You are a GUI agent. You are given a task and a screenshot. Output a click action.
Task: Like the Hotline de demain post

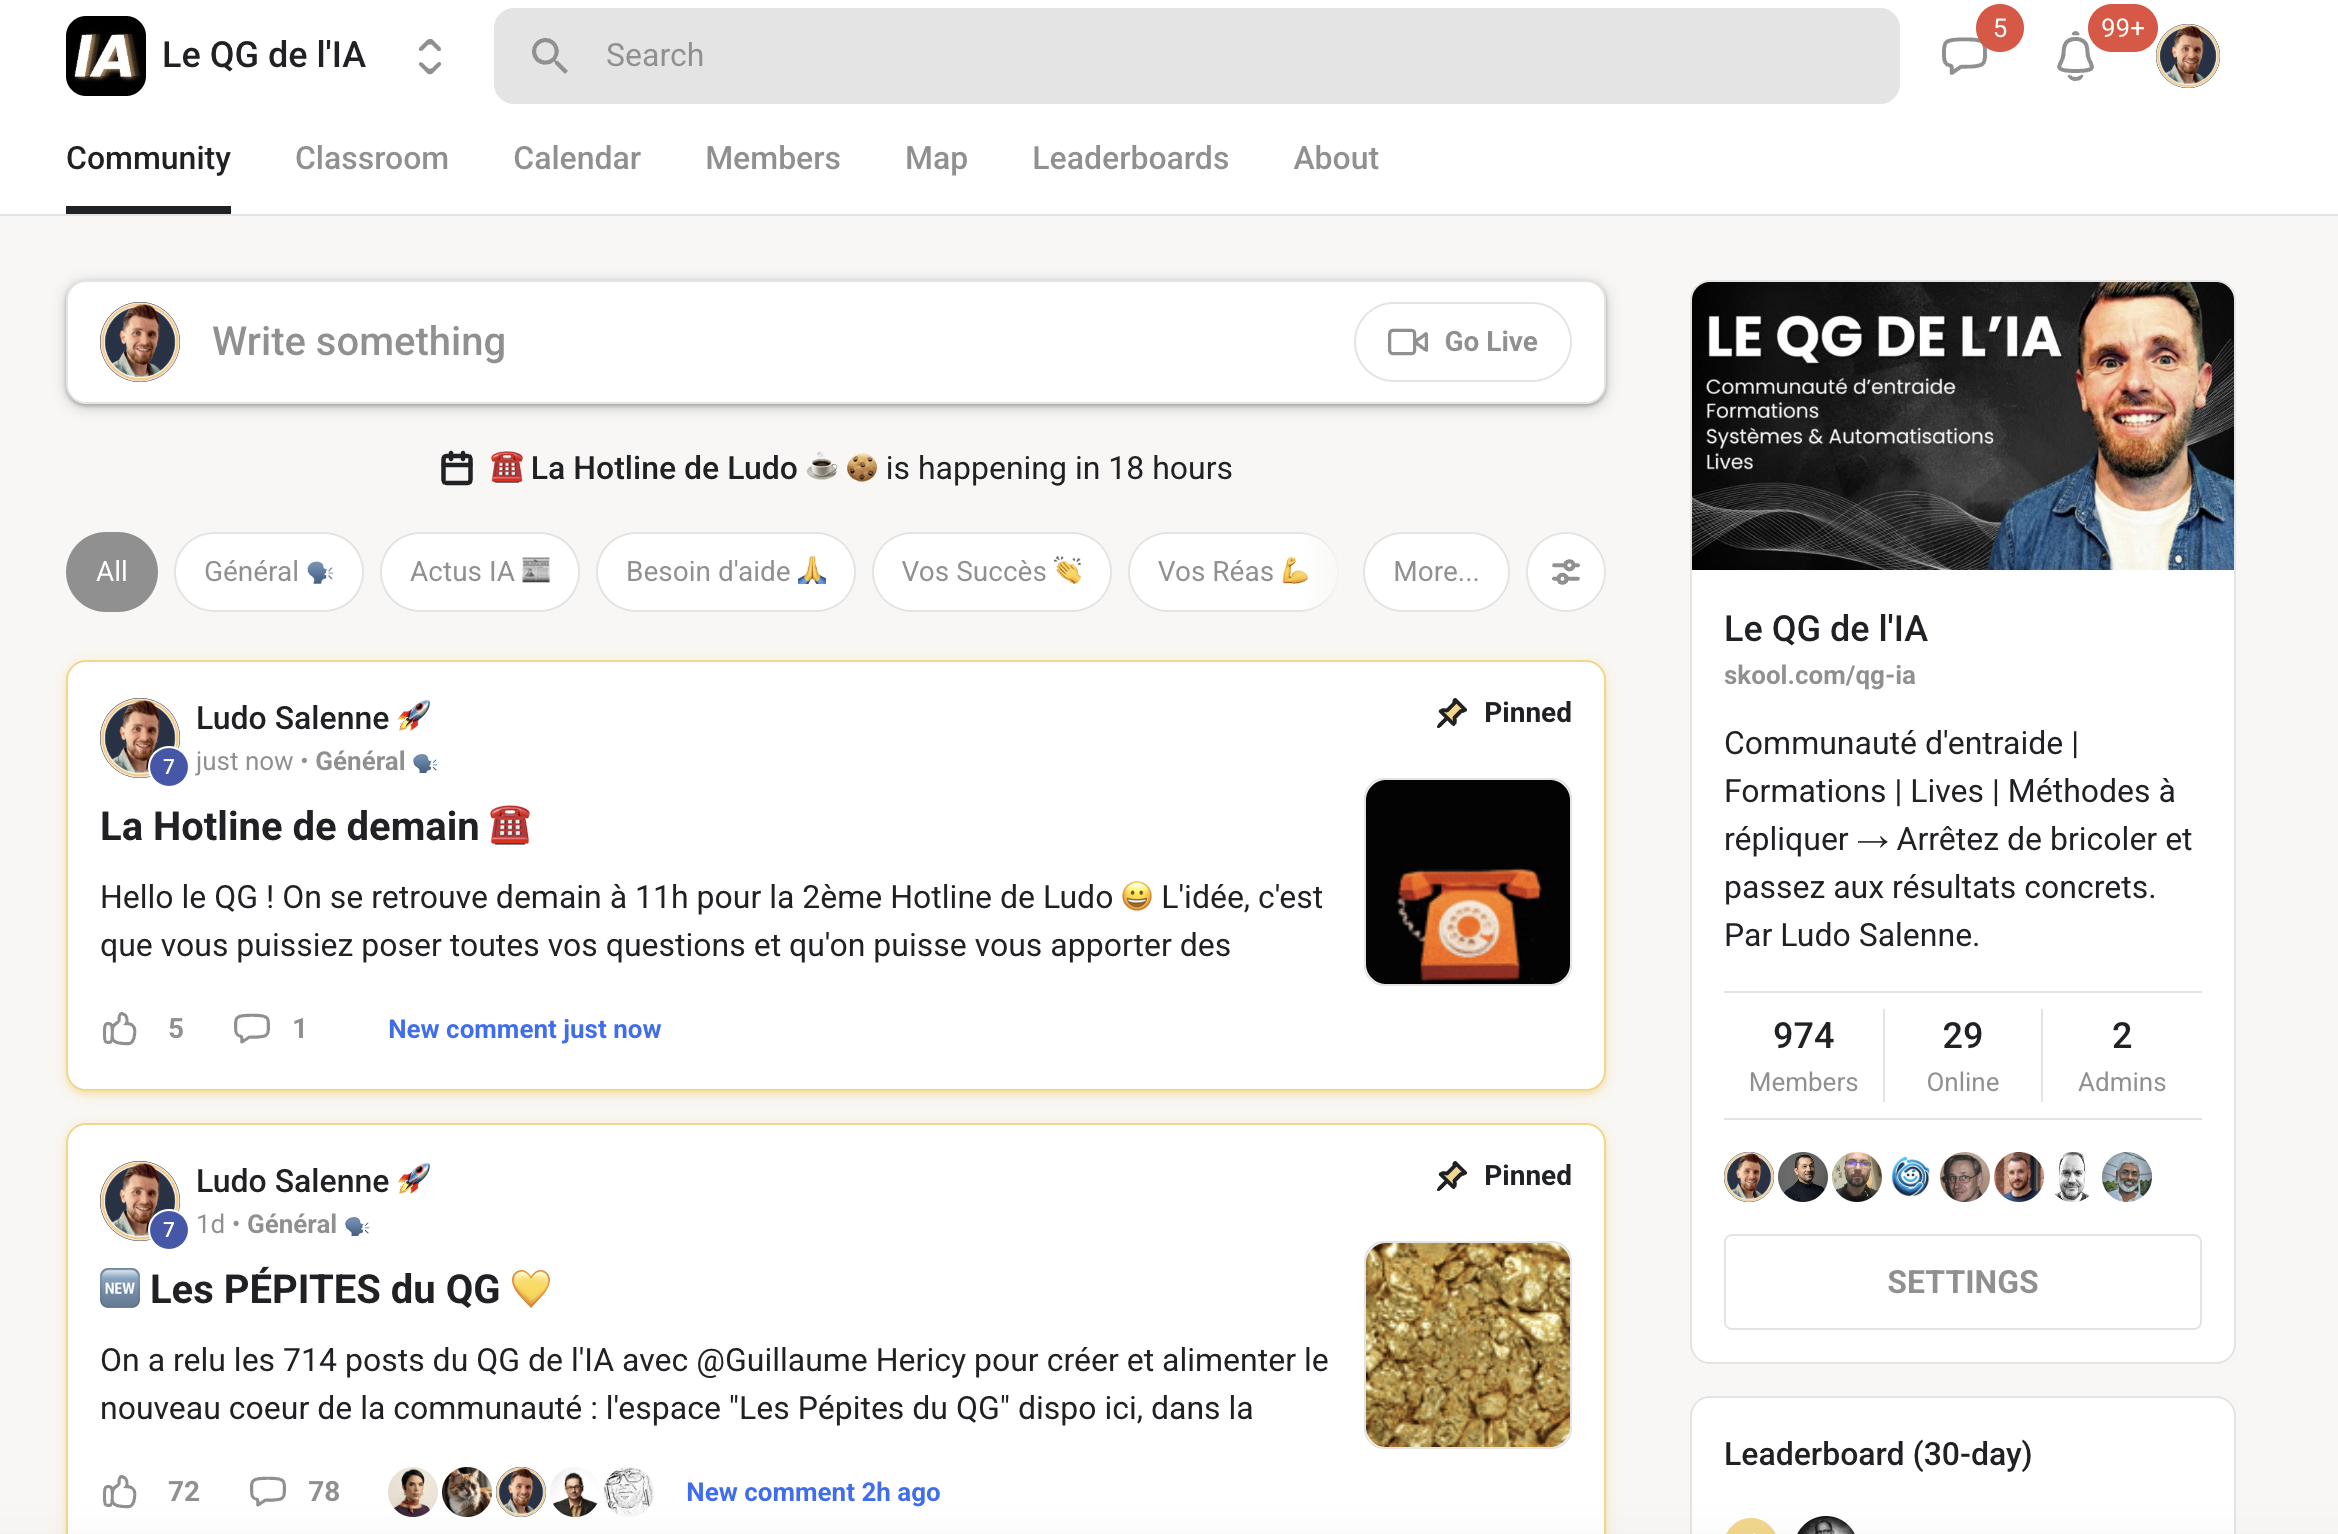120,1028
